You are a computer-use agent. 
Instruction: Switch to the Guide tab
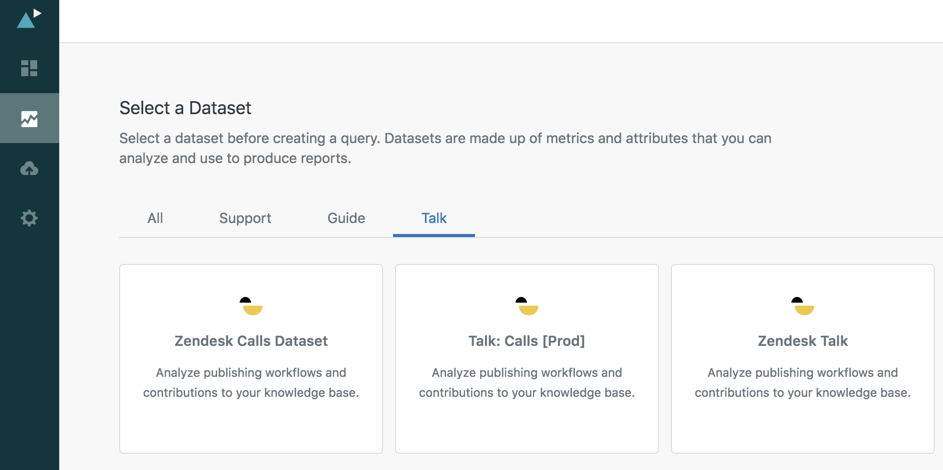pyautogui.click(x=346, y=218)
